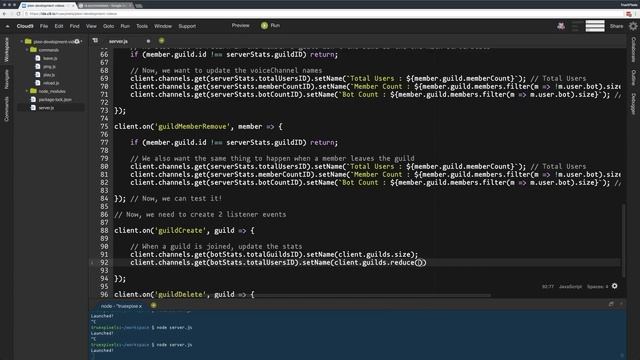Image resolution: width=640 pixels, height=360 pixels.
Task: Open the Commands side panel
Action: pos(6,109)
